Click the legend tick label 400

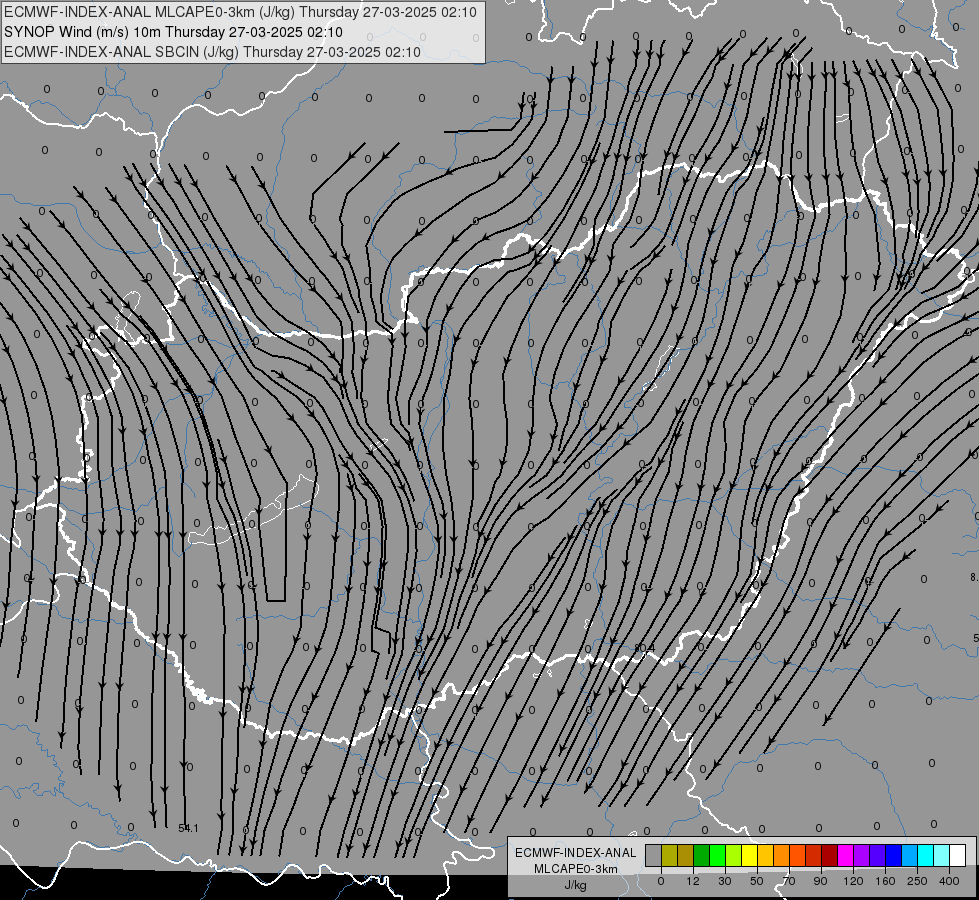click(949, 881)
